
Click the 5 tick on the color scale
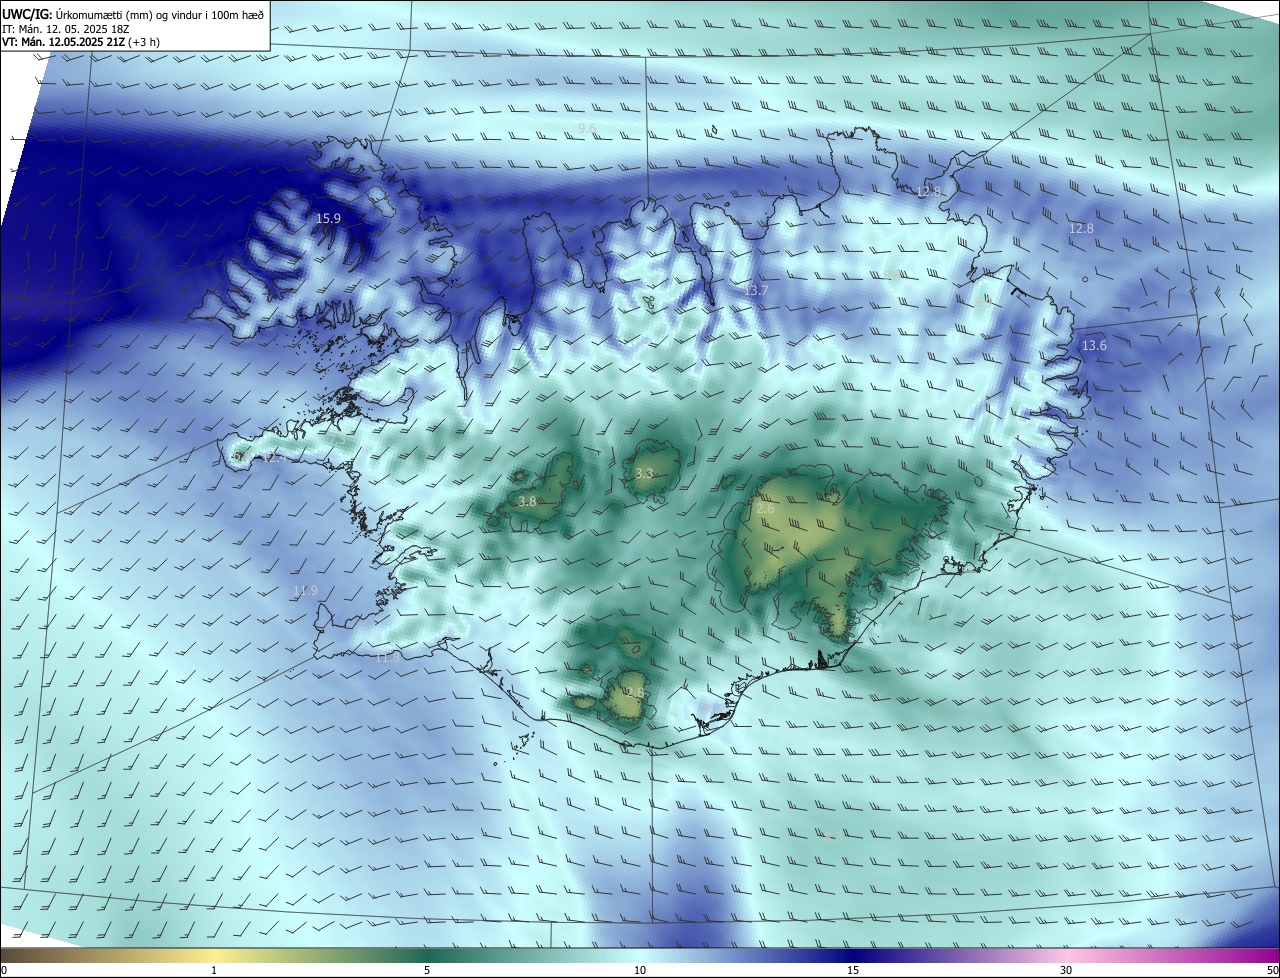pos(427,971)
